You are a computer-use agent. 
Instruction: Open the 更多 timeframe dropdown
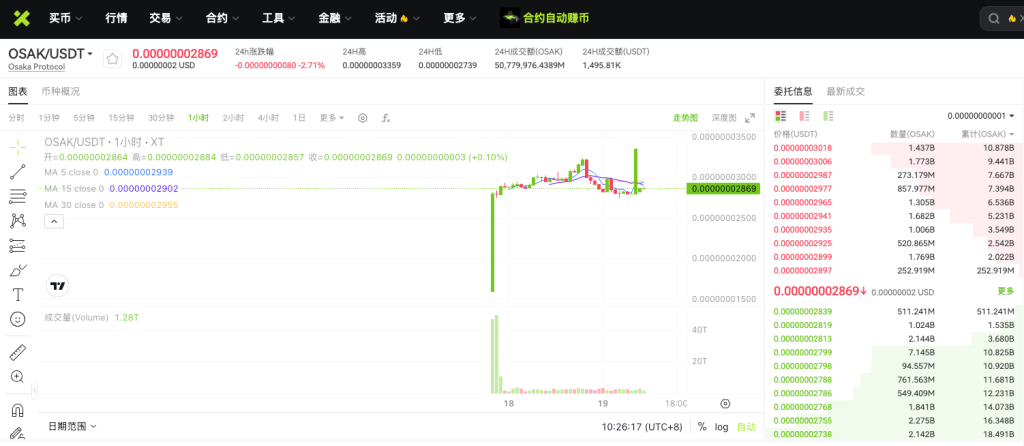(332, 118)
